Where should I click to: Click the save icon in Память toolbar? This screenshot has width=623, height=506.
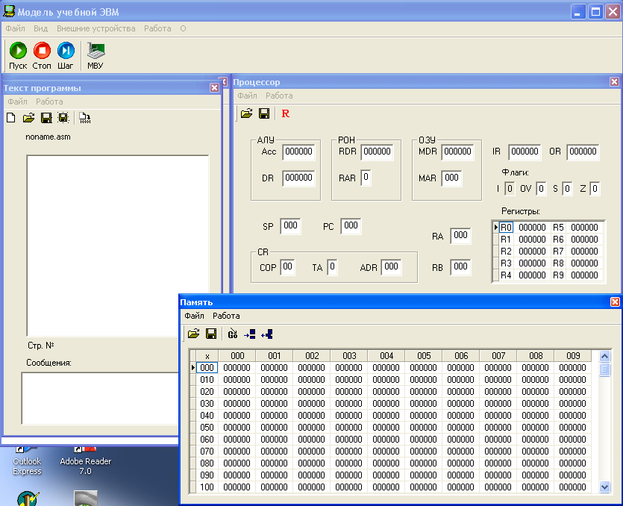211,333
